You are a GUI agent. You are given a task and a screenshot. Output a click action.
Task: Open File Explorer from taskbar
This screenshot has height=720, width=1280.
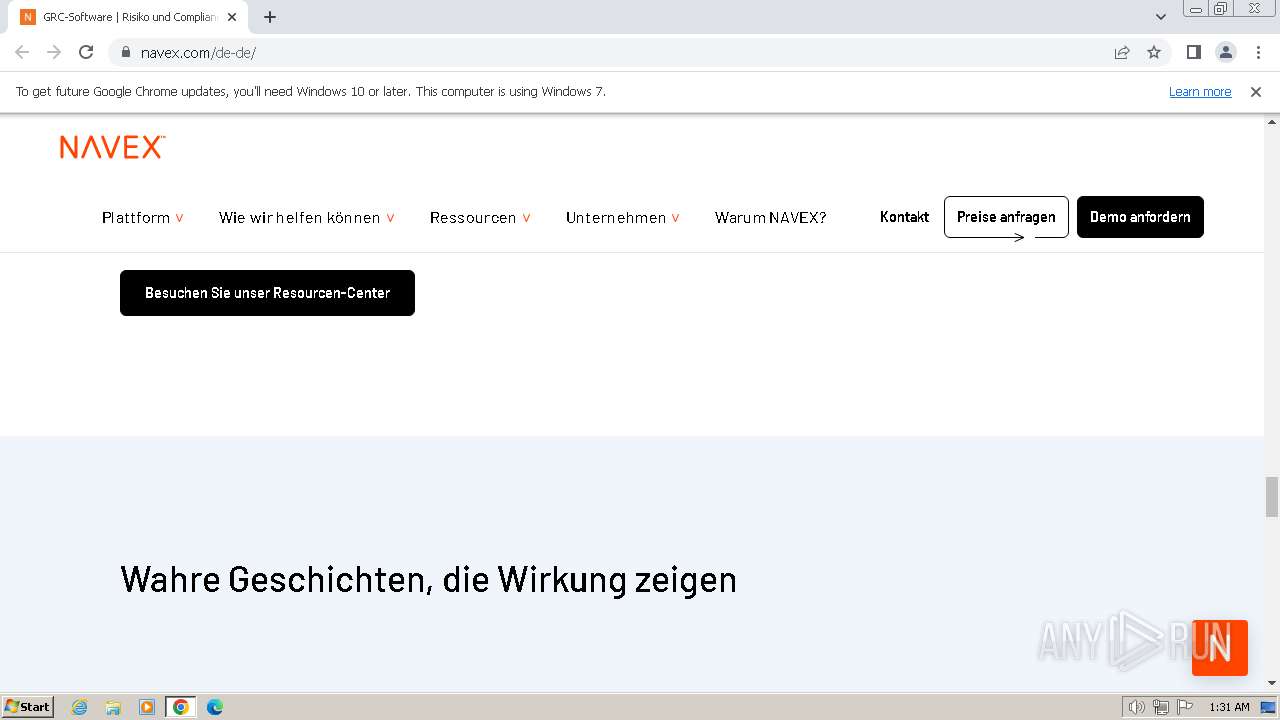point(113,707)
